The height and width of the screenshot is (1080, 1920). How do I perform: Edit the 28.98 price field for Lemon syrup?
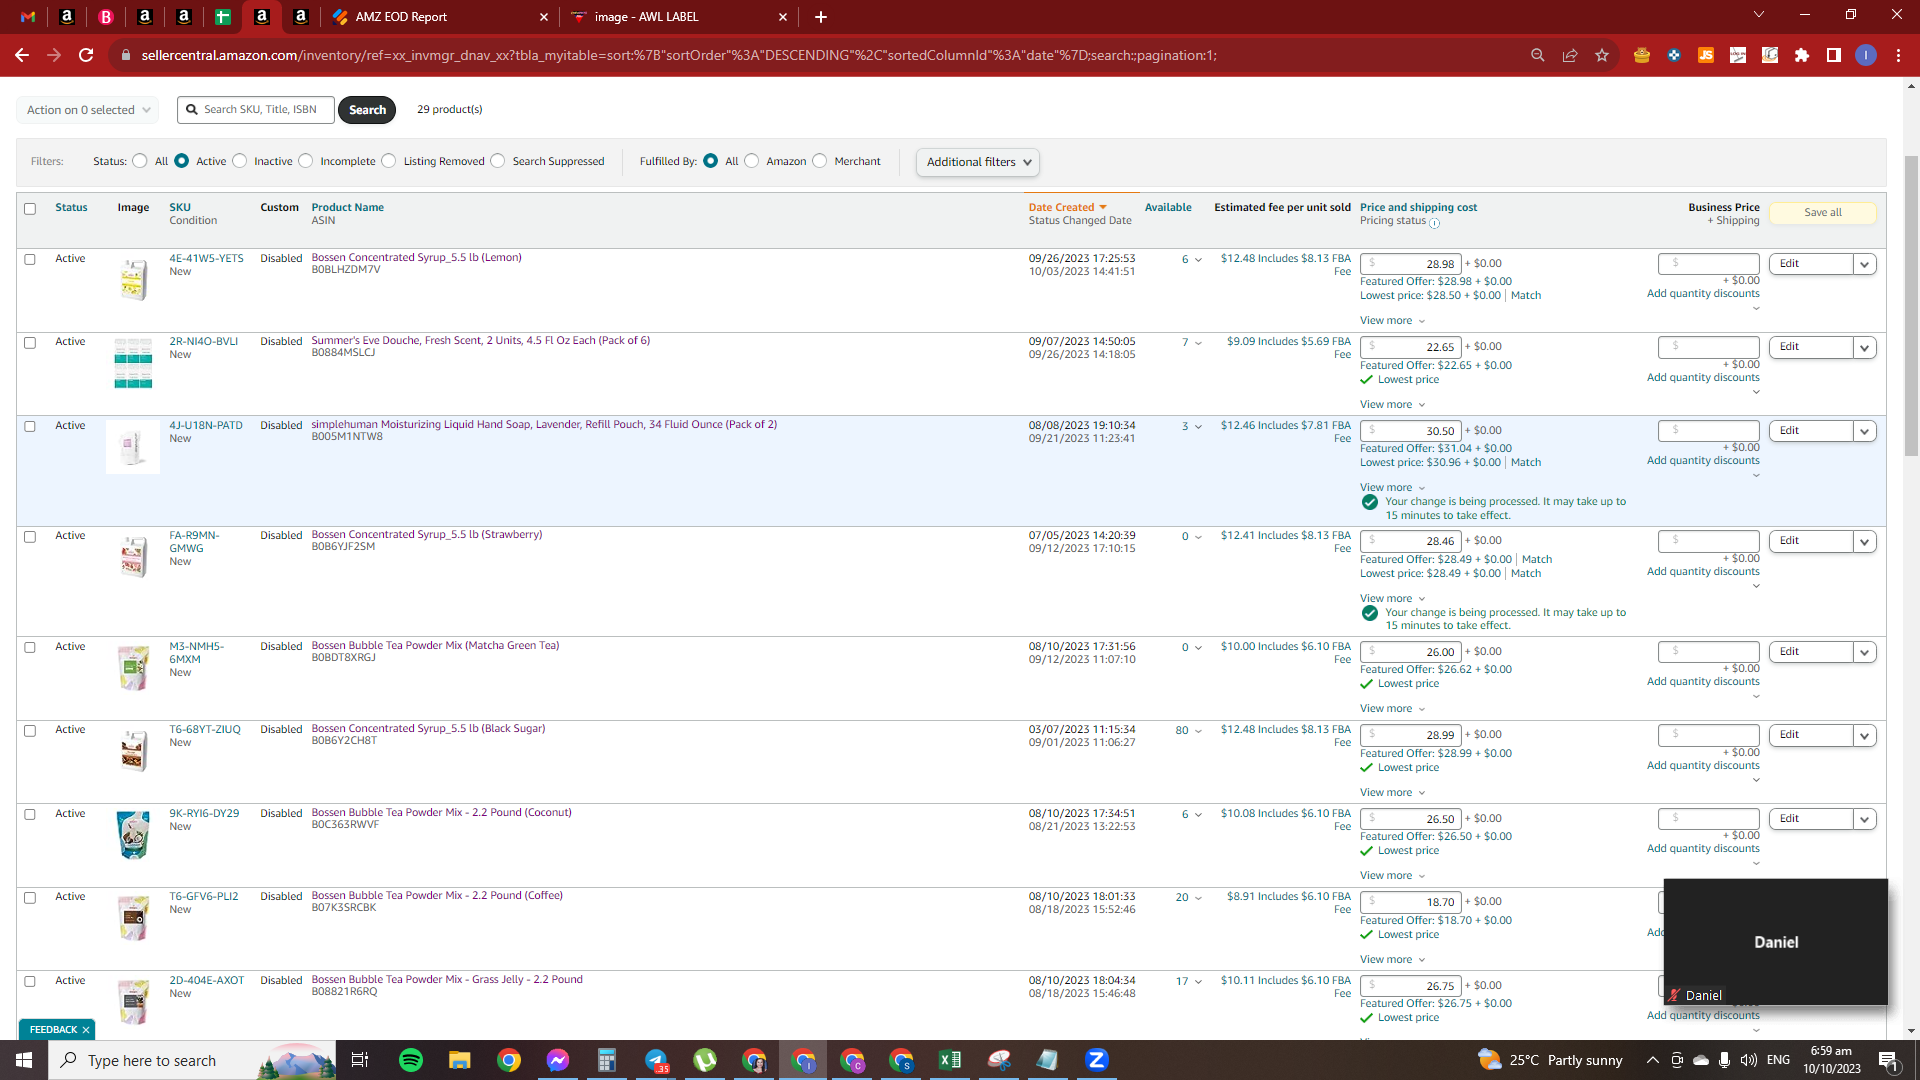click(x=1410, y=264)
